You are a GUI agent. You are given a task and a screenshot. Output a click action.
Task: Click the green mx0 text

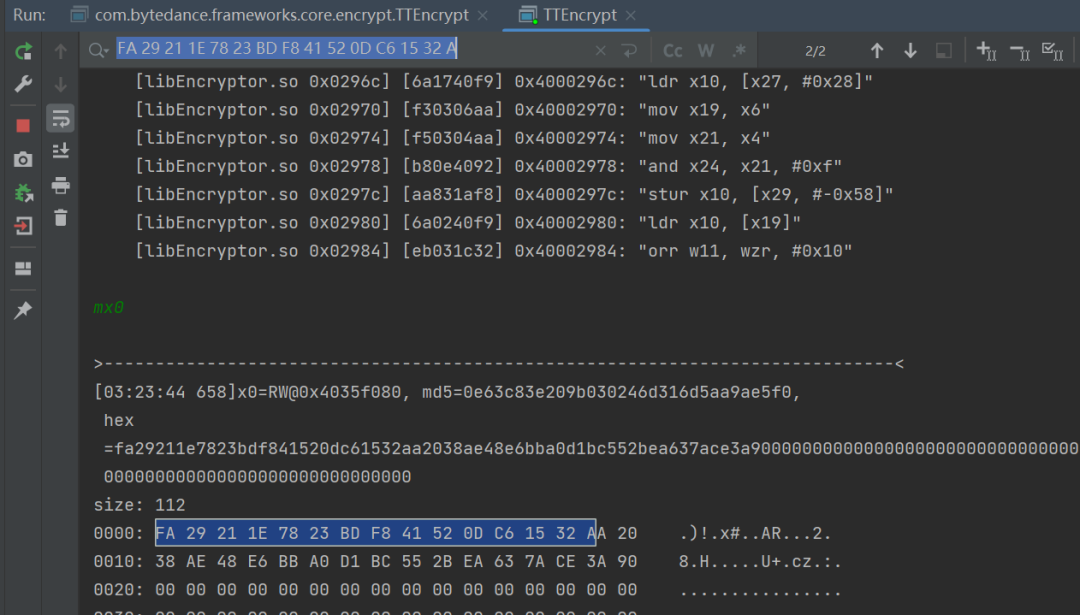pyautogui.click(x=108, y=307)
